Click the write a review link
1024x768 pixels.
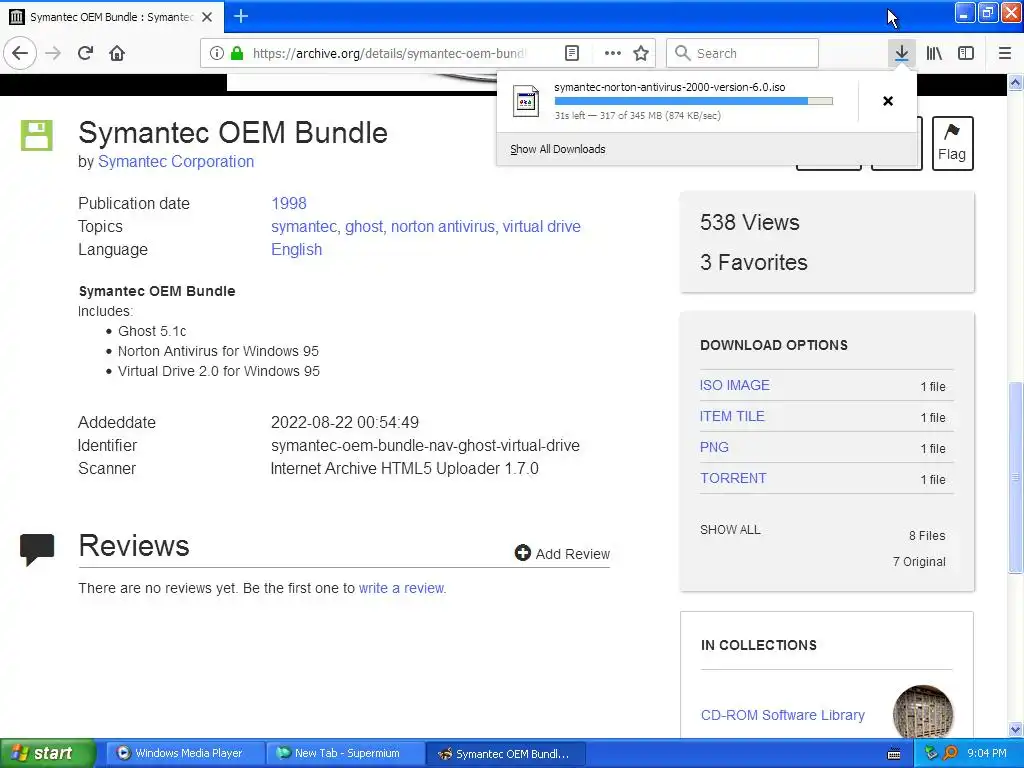coord(402,588)
